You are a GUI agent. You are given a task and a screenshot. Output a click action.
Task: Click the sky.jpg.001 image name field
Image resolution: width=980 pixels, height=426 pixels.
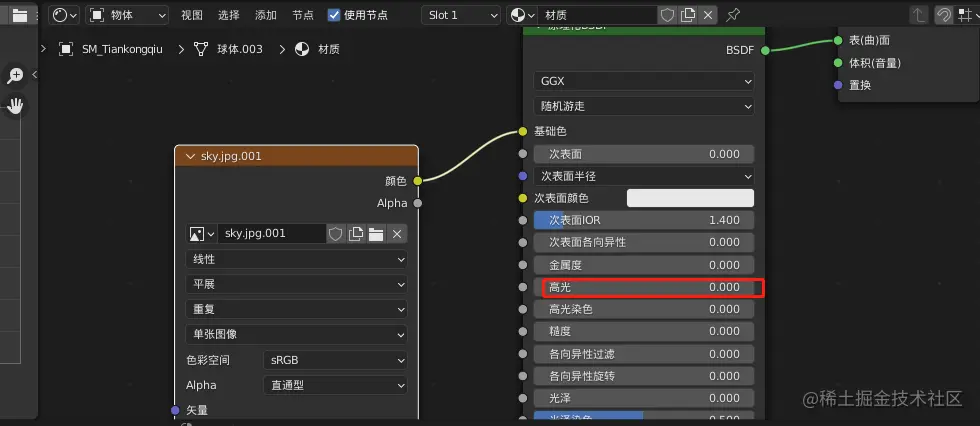click(272, 234)
